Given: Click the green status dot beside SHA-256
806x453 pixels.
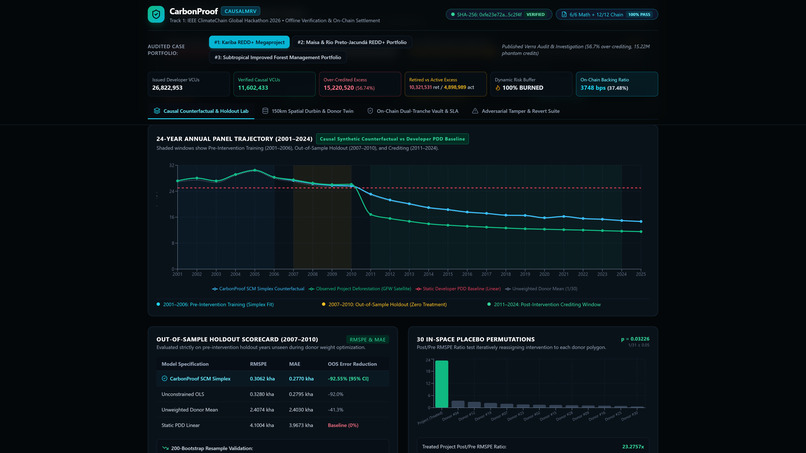Looking at the screenshot, I should pos(453,14).
